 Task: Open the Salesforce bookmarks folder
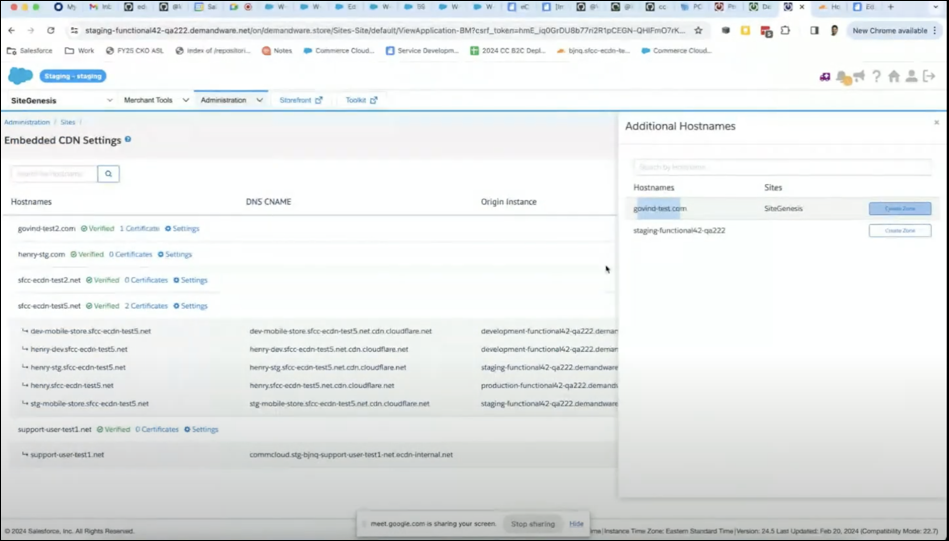(x=30, y=51)
